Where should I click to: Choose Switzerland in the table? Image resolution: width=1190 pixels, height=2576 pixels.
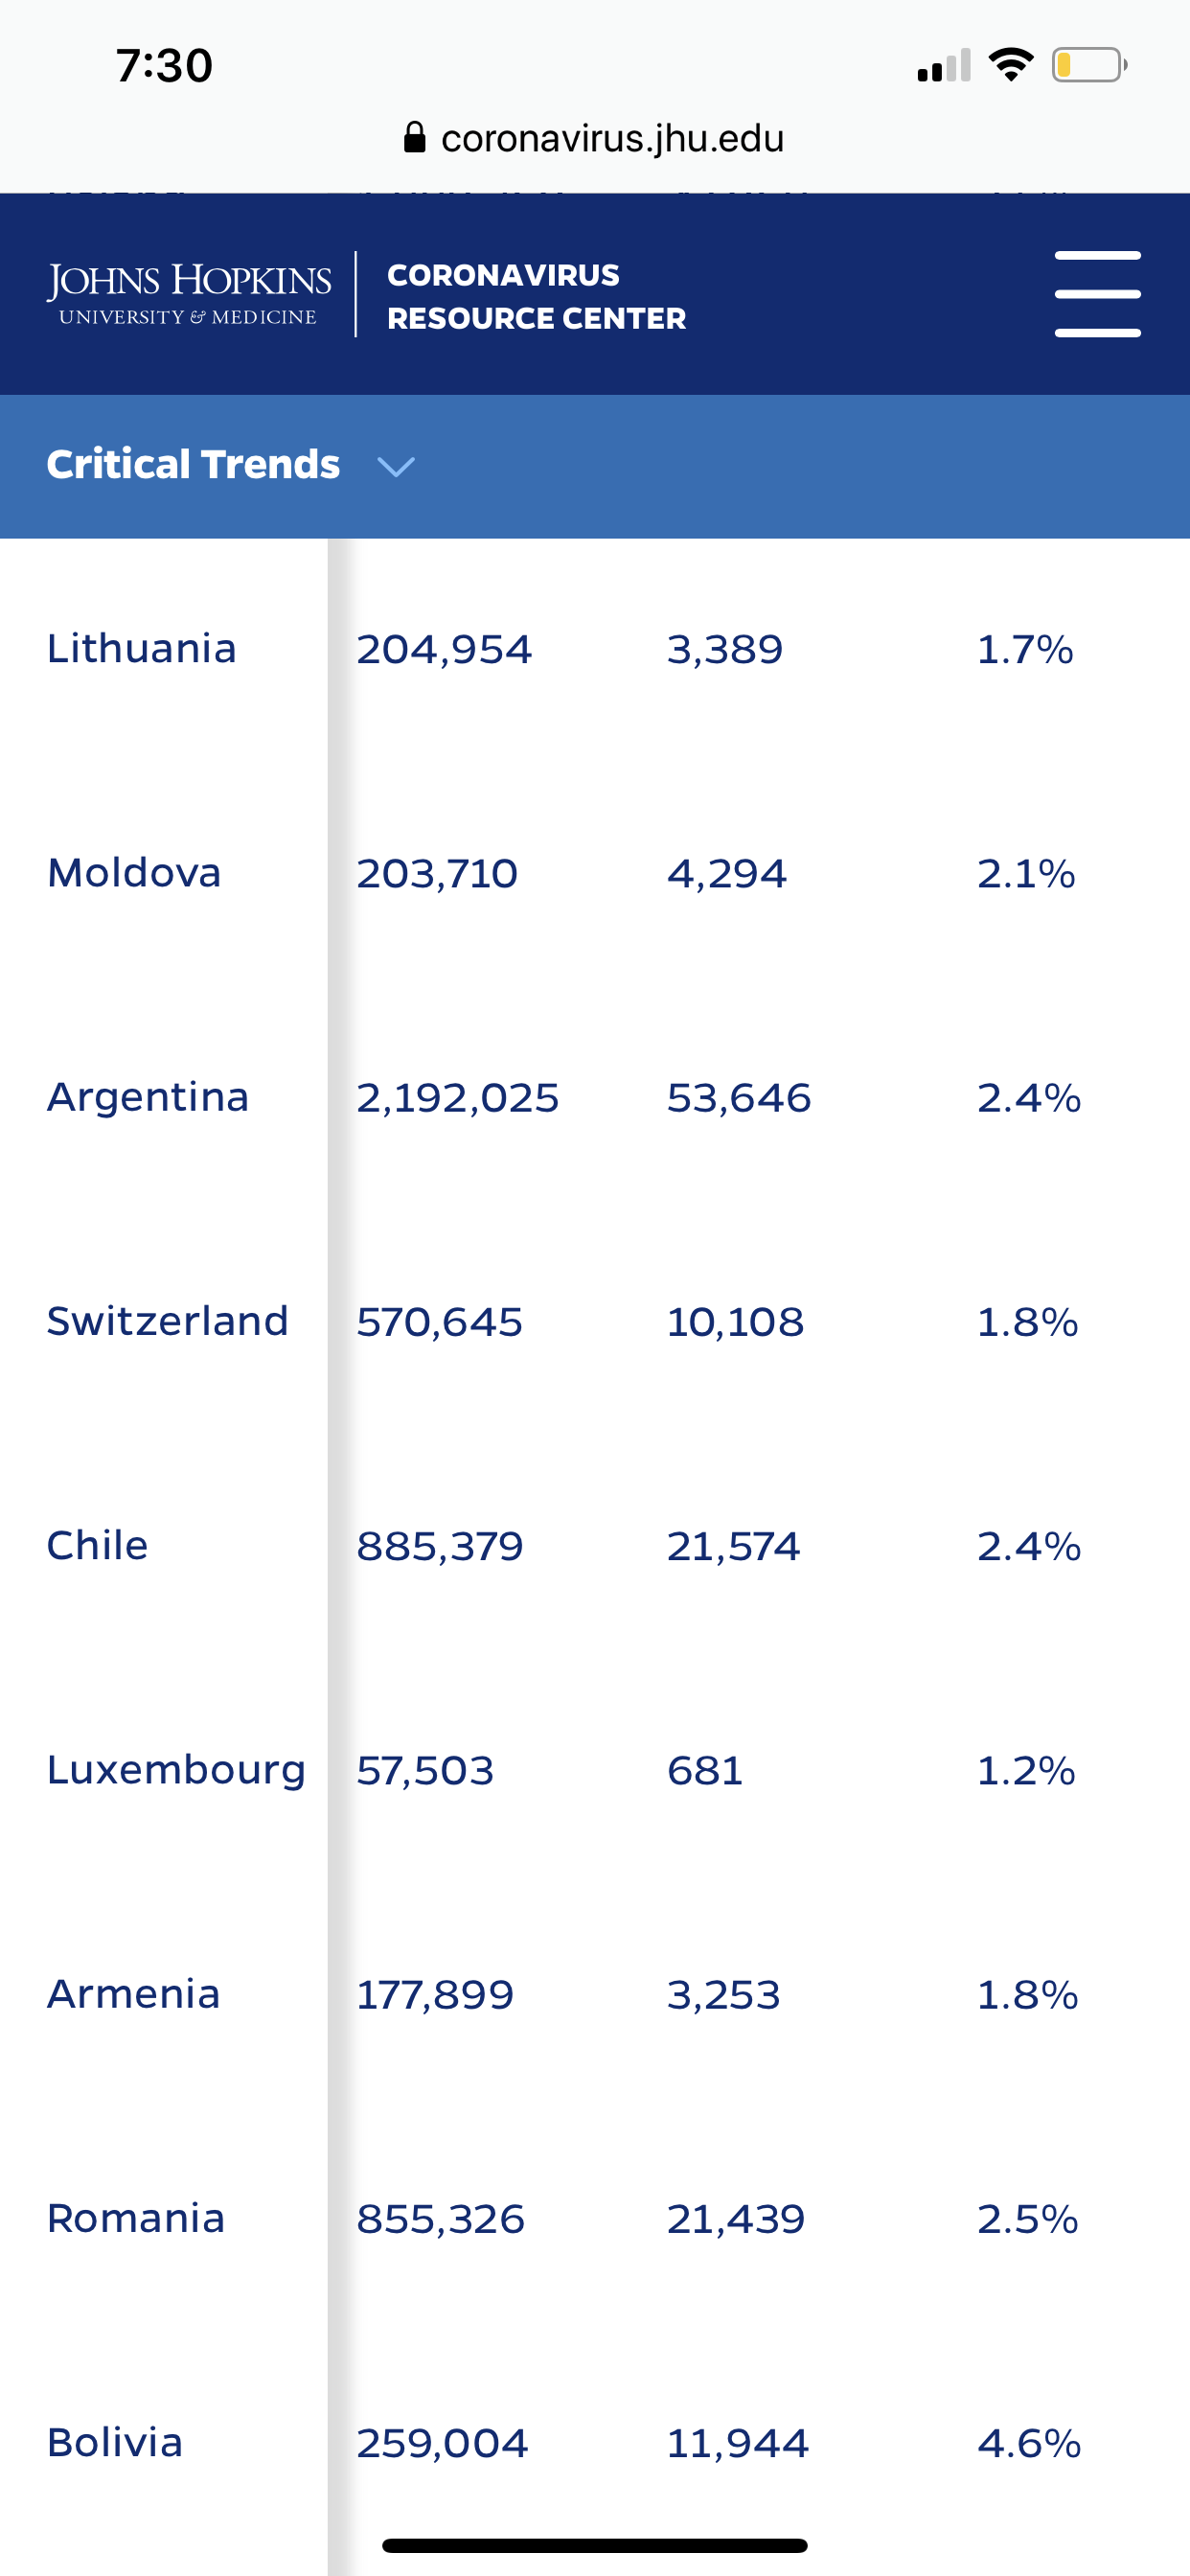coord(167,1321)
